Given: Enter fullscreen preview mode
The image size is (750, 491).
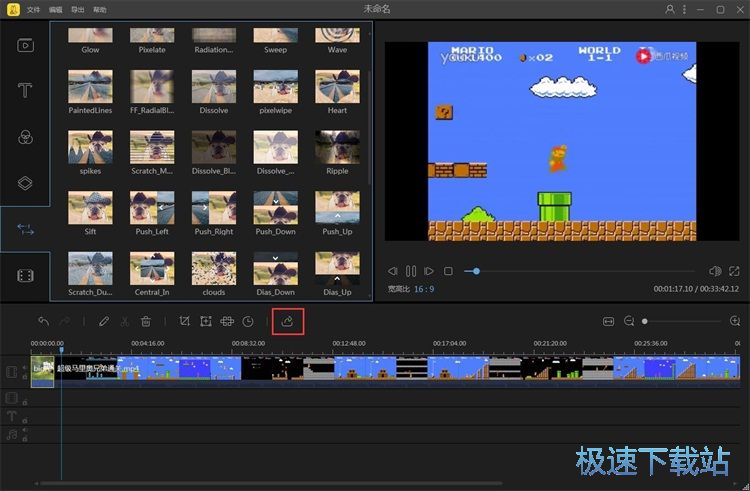Looking at the screenshot, I should pos(734,271).
